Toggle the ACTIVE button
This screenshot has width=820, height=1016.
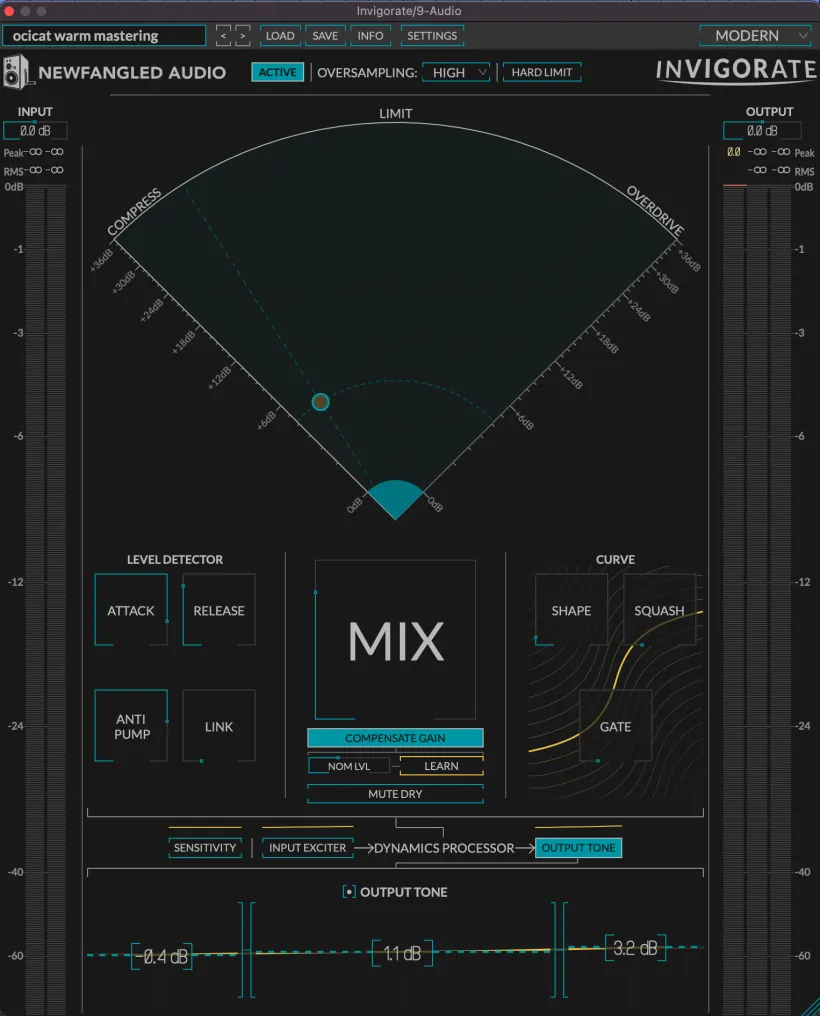coord(277,73)
